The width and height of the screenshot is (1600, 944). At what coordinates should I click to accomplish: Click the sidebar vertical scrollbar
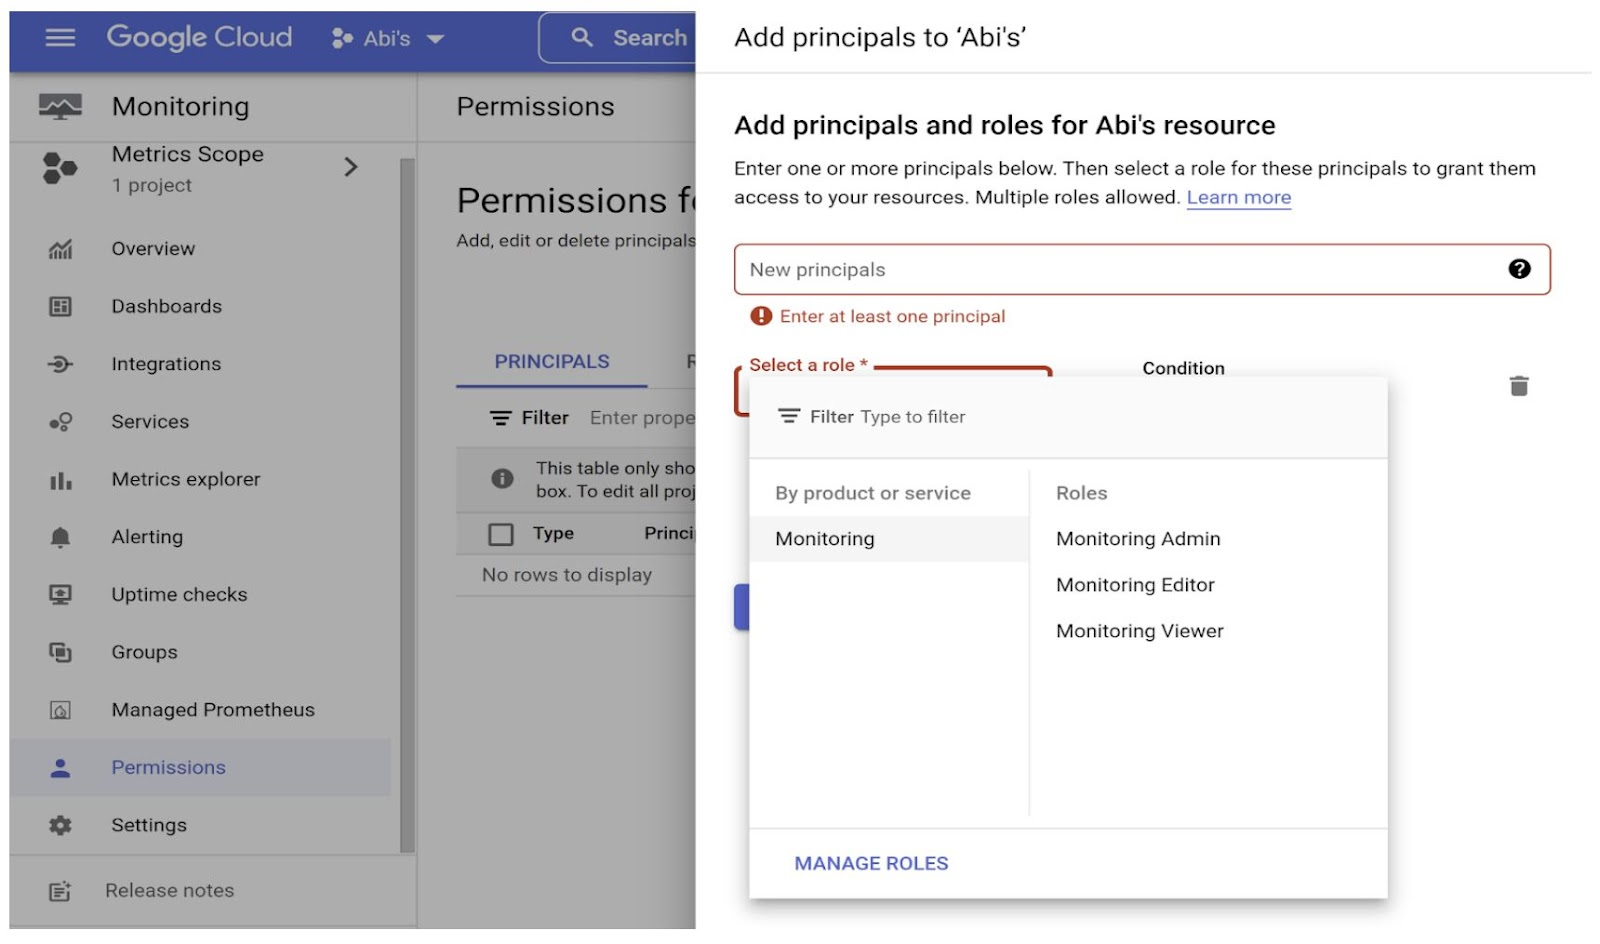point(406,505)
